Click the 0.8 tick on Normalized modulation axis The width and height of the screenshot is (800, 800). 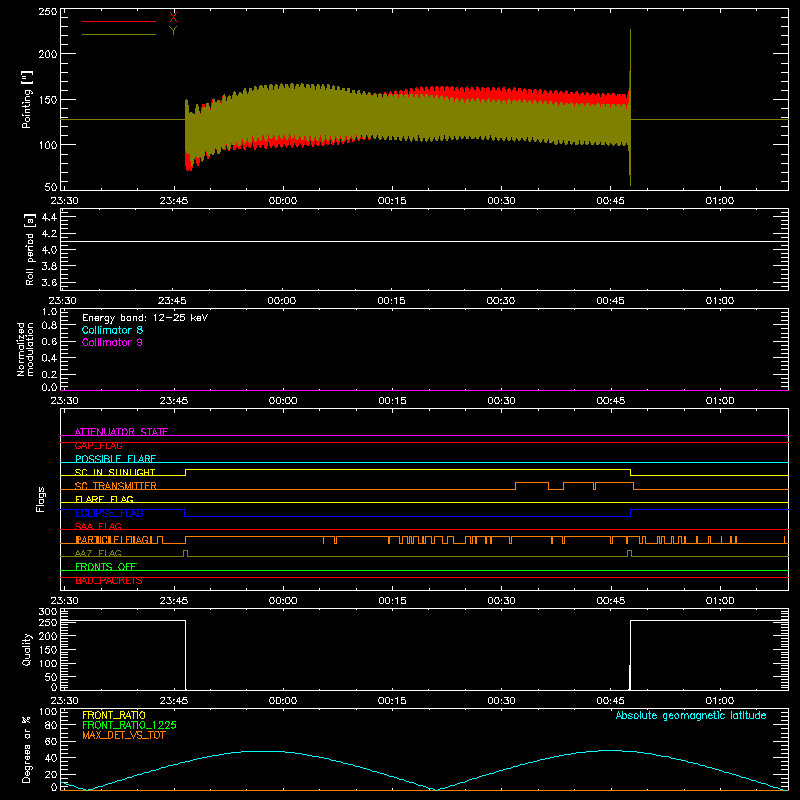point(49,326)
